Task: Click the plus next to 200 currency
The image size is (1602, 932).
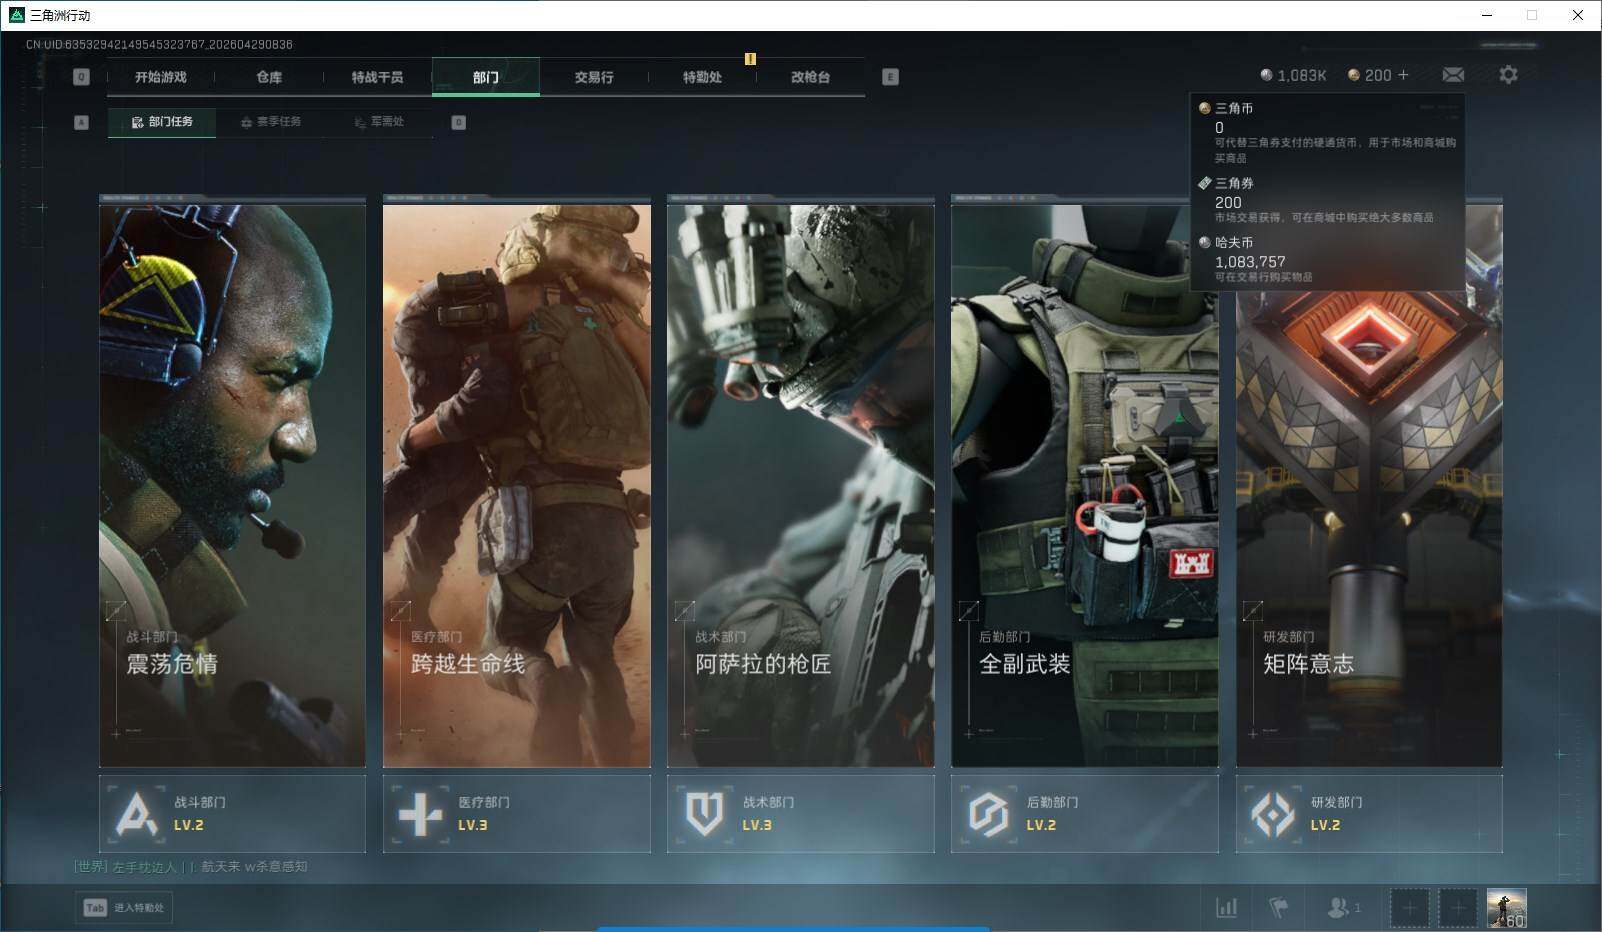Action: 1403,75
